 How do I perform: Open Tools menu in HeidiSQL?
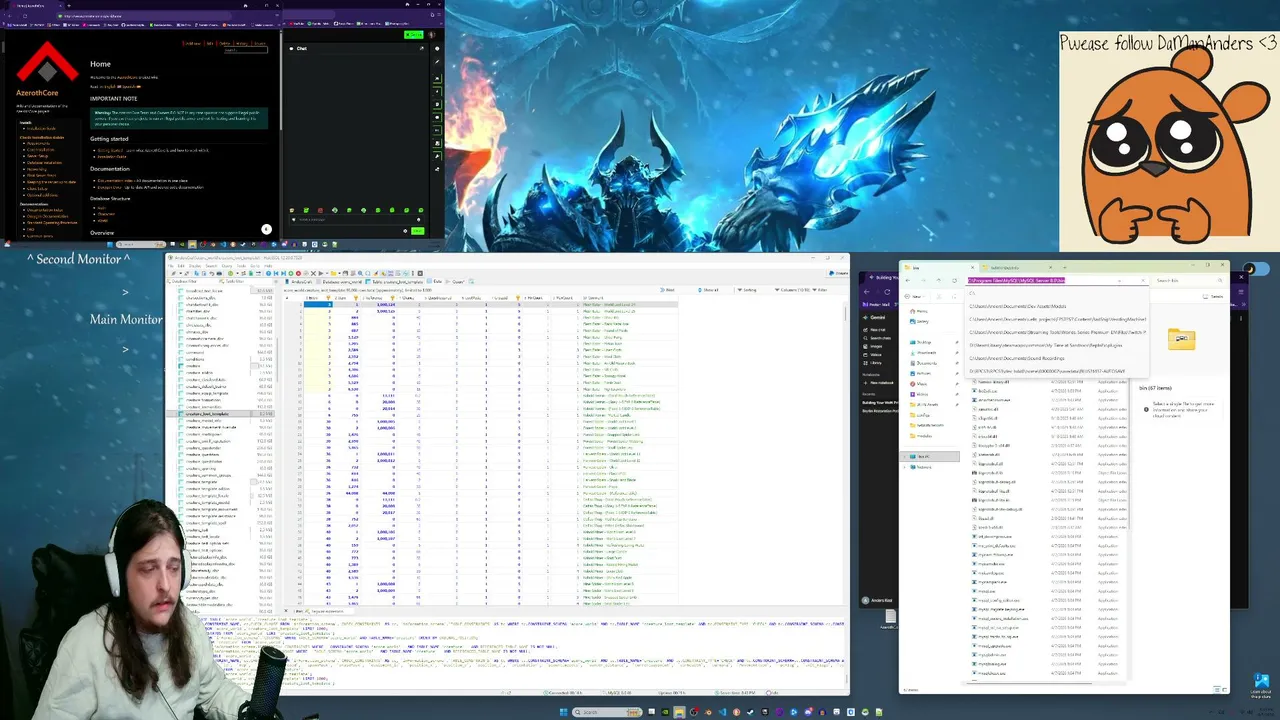[243, 265]
